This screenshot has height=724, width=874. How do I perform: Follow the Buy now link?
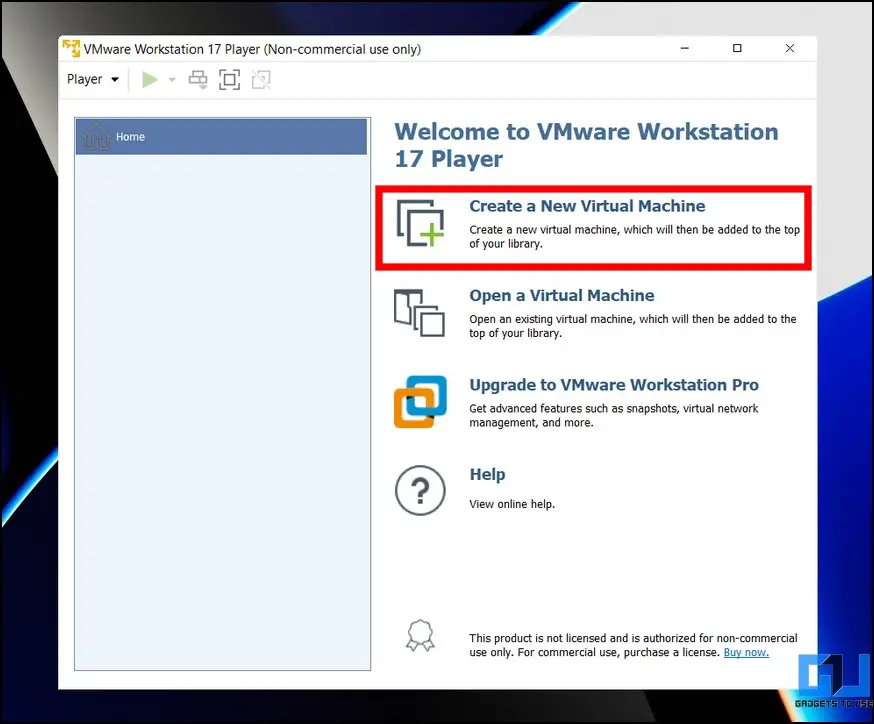(745, 652)
